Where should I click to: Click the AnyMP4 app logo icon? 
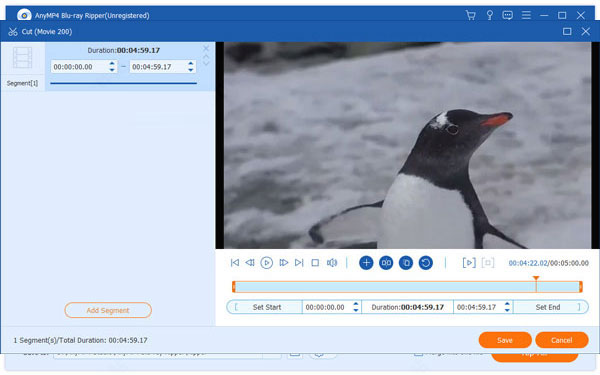click(x=24, y=15)
